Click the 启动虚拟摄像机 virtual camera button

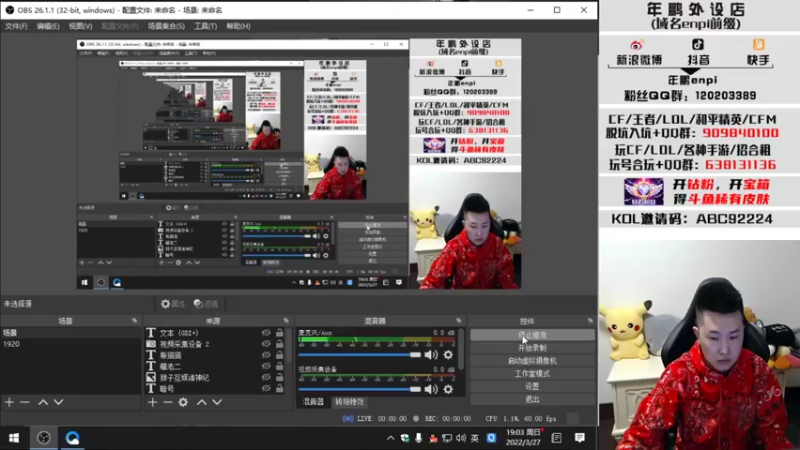[532, 361]
